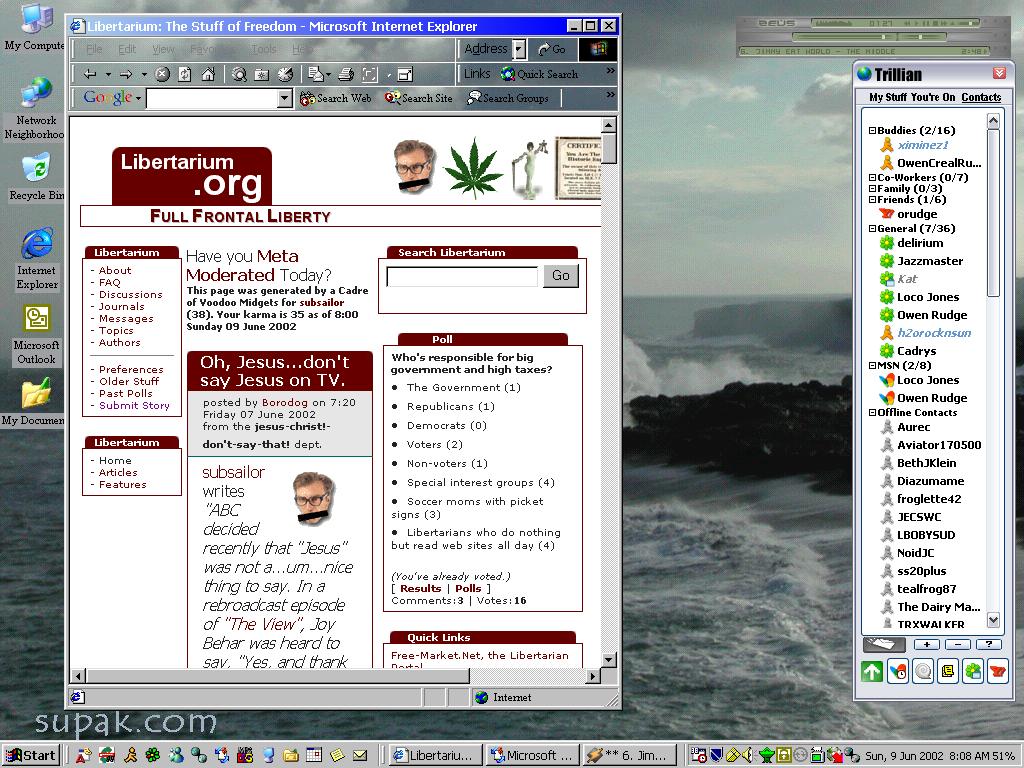This screenshot has height=768, width=1024.
Task: Open the Favorites menu
Action: click(206, 49)
